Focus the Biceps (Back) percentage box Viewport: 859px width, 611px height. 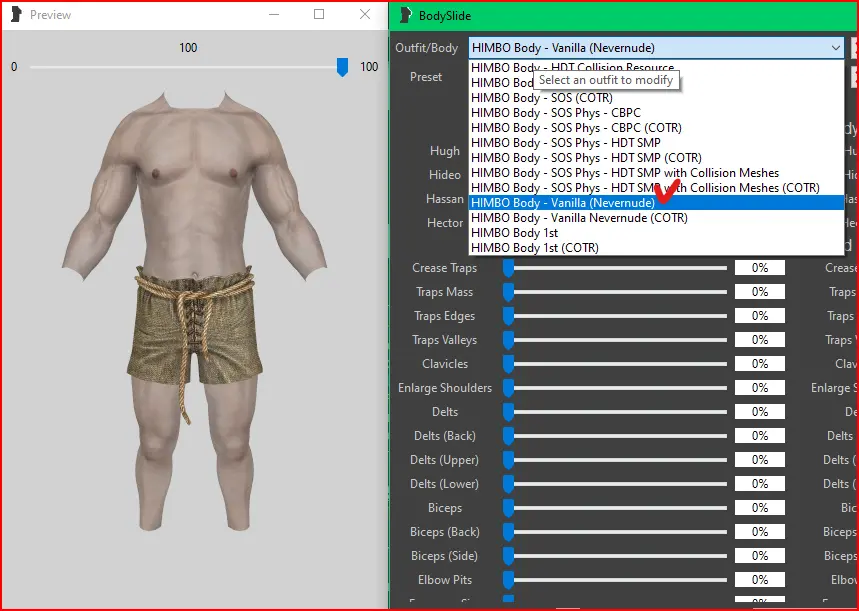coord(760,532)
